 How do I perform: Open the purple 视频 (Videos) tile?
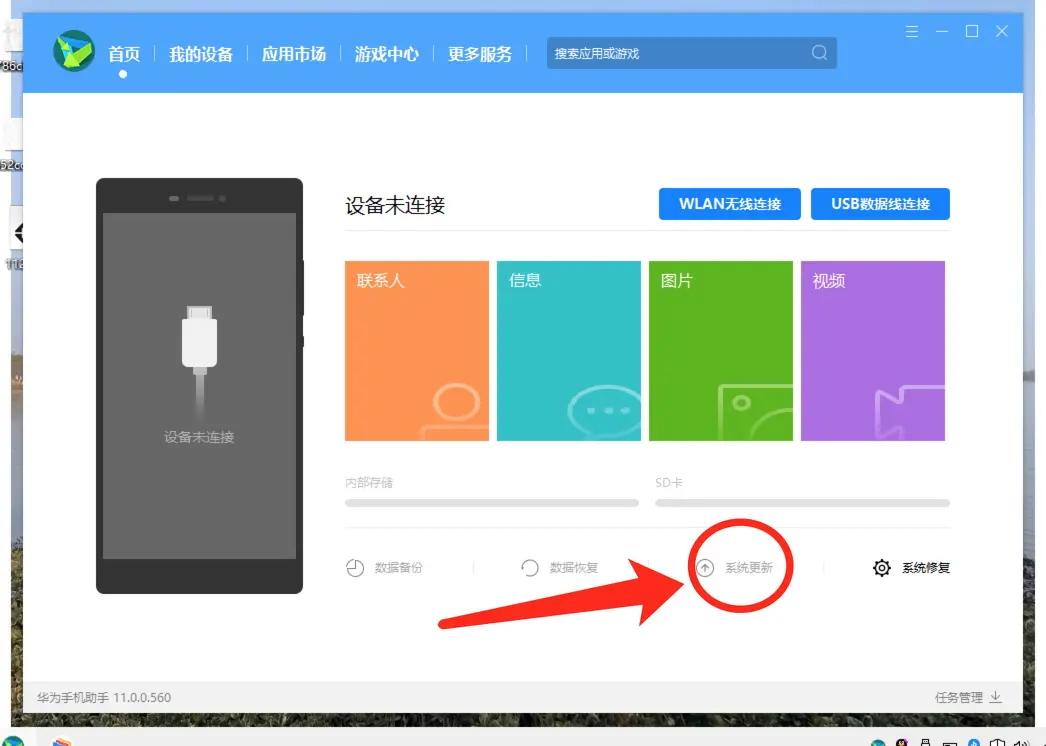click(x=872, y=350)
